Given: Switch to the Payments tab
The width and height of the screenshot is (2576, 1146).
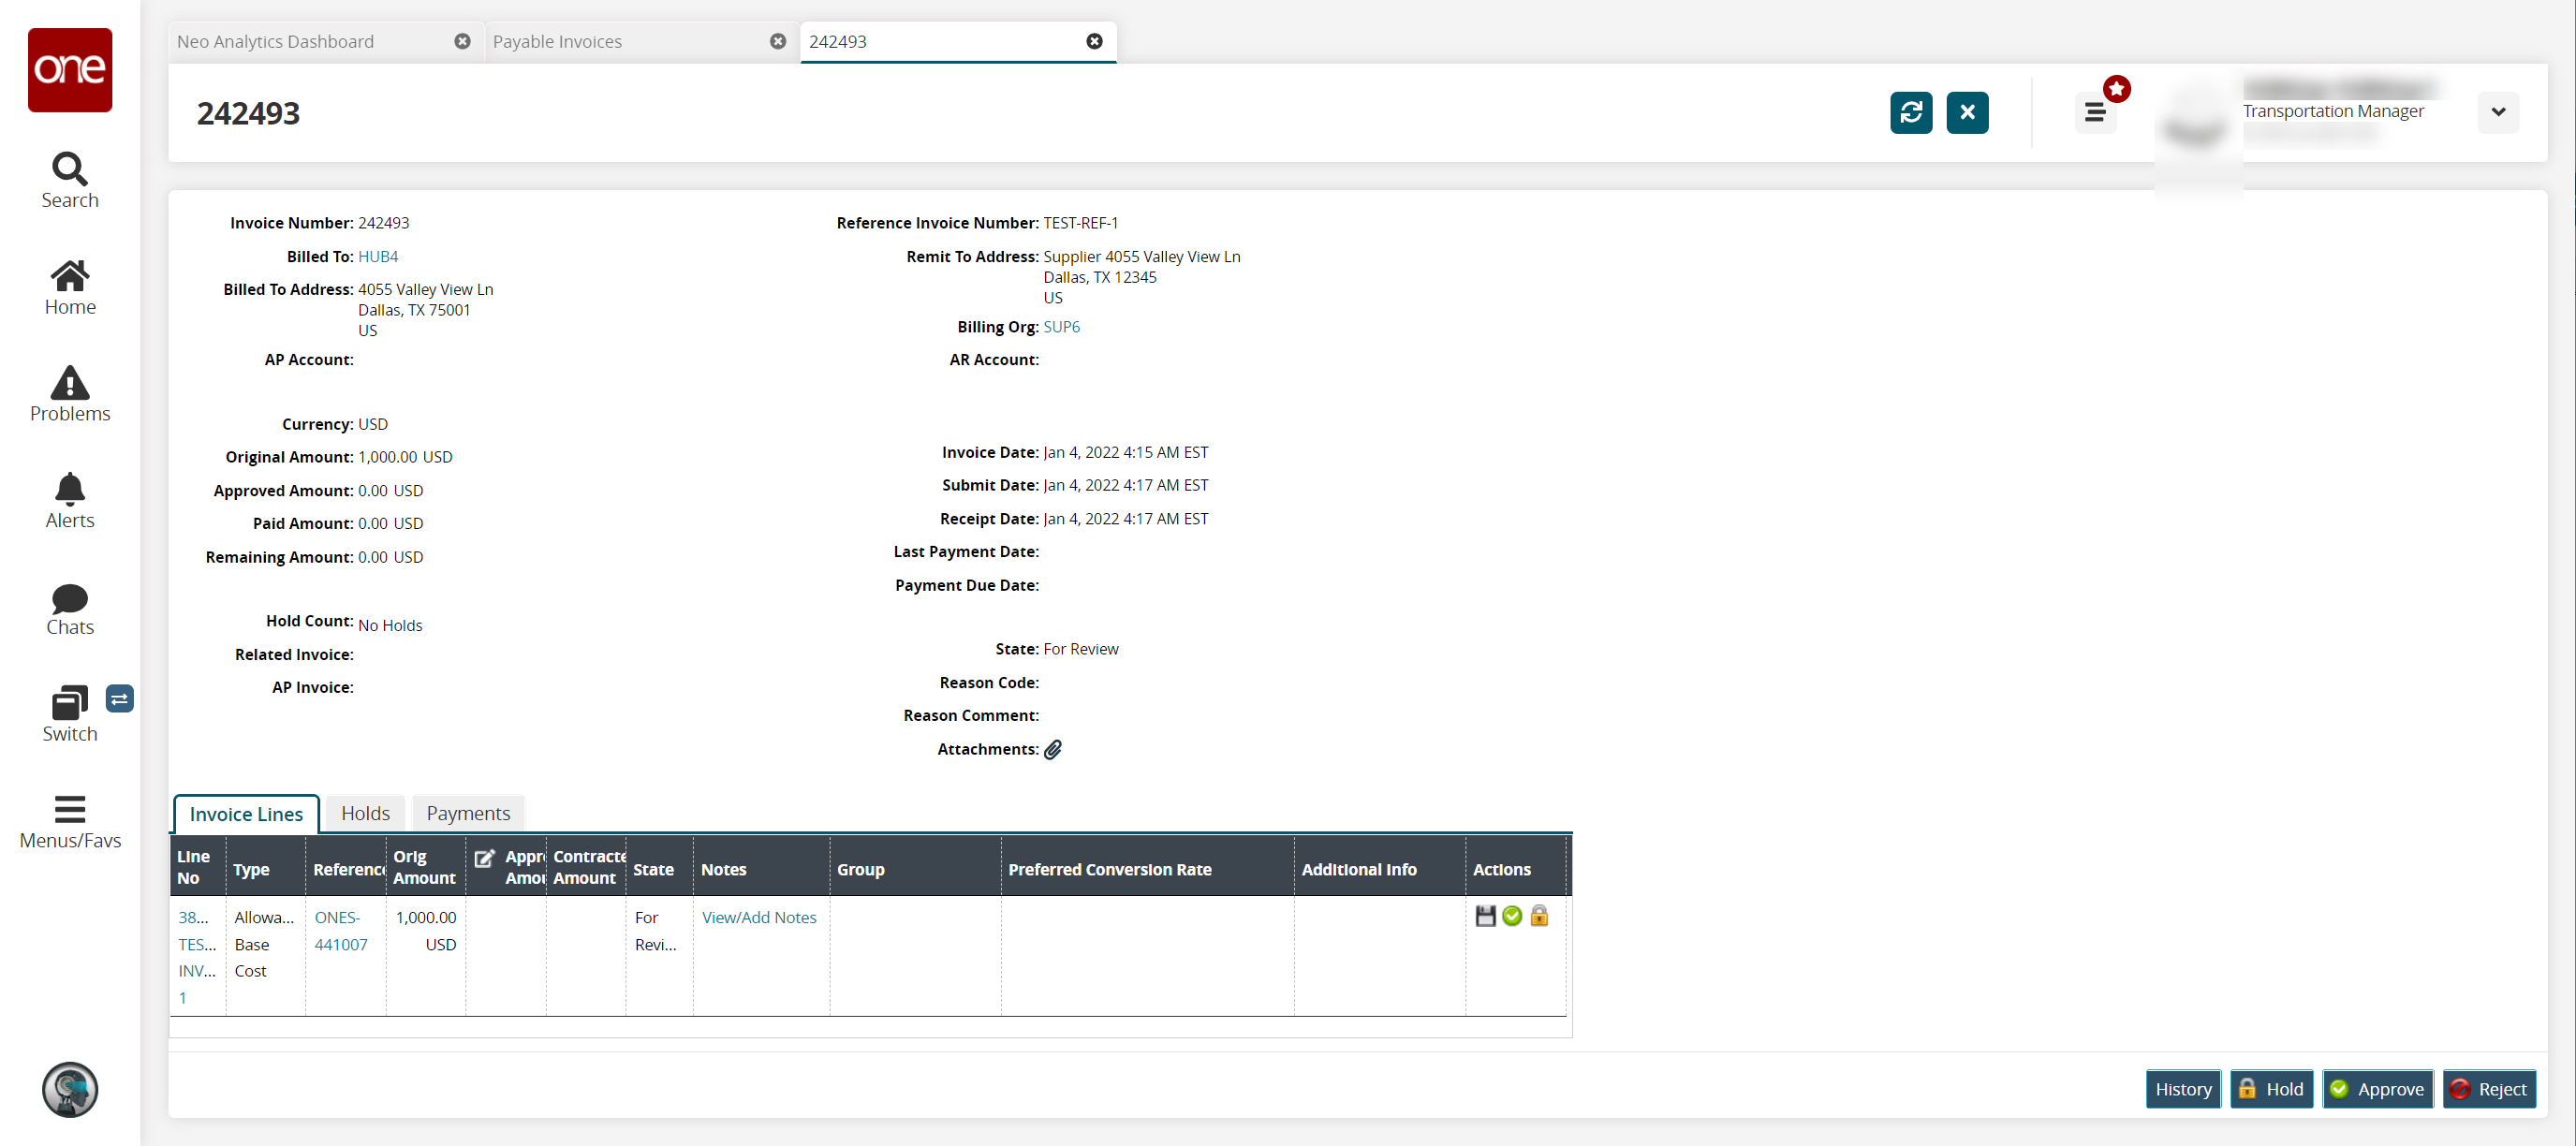Looking at the screenshot, I should click(x=468, y=813).
